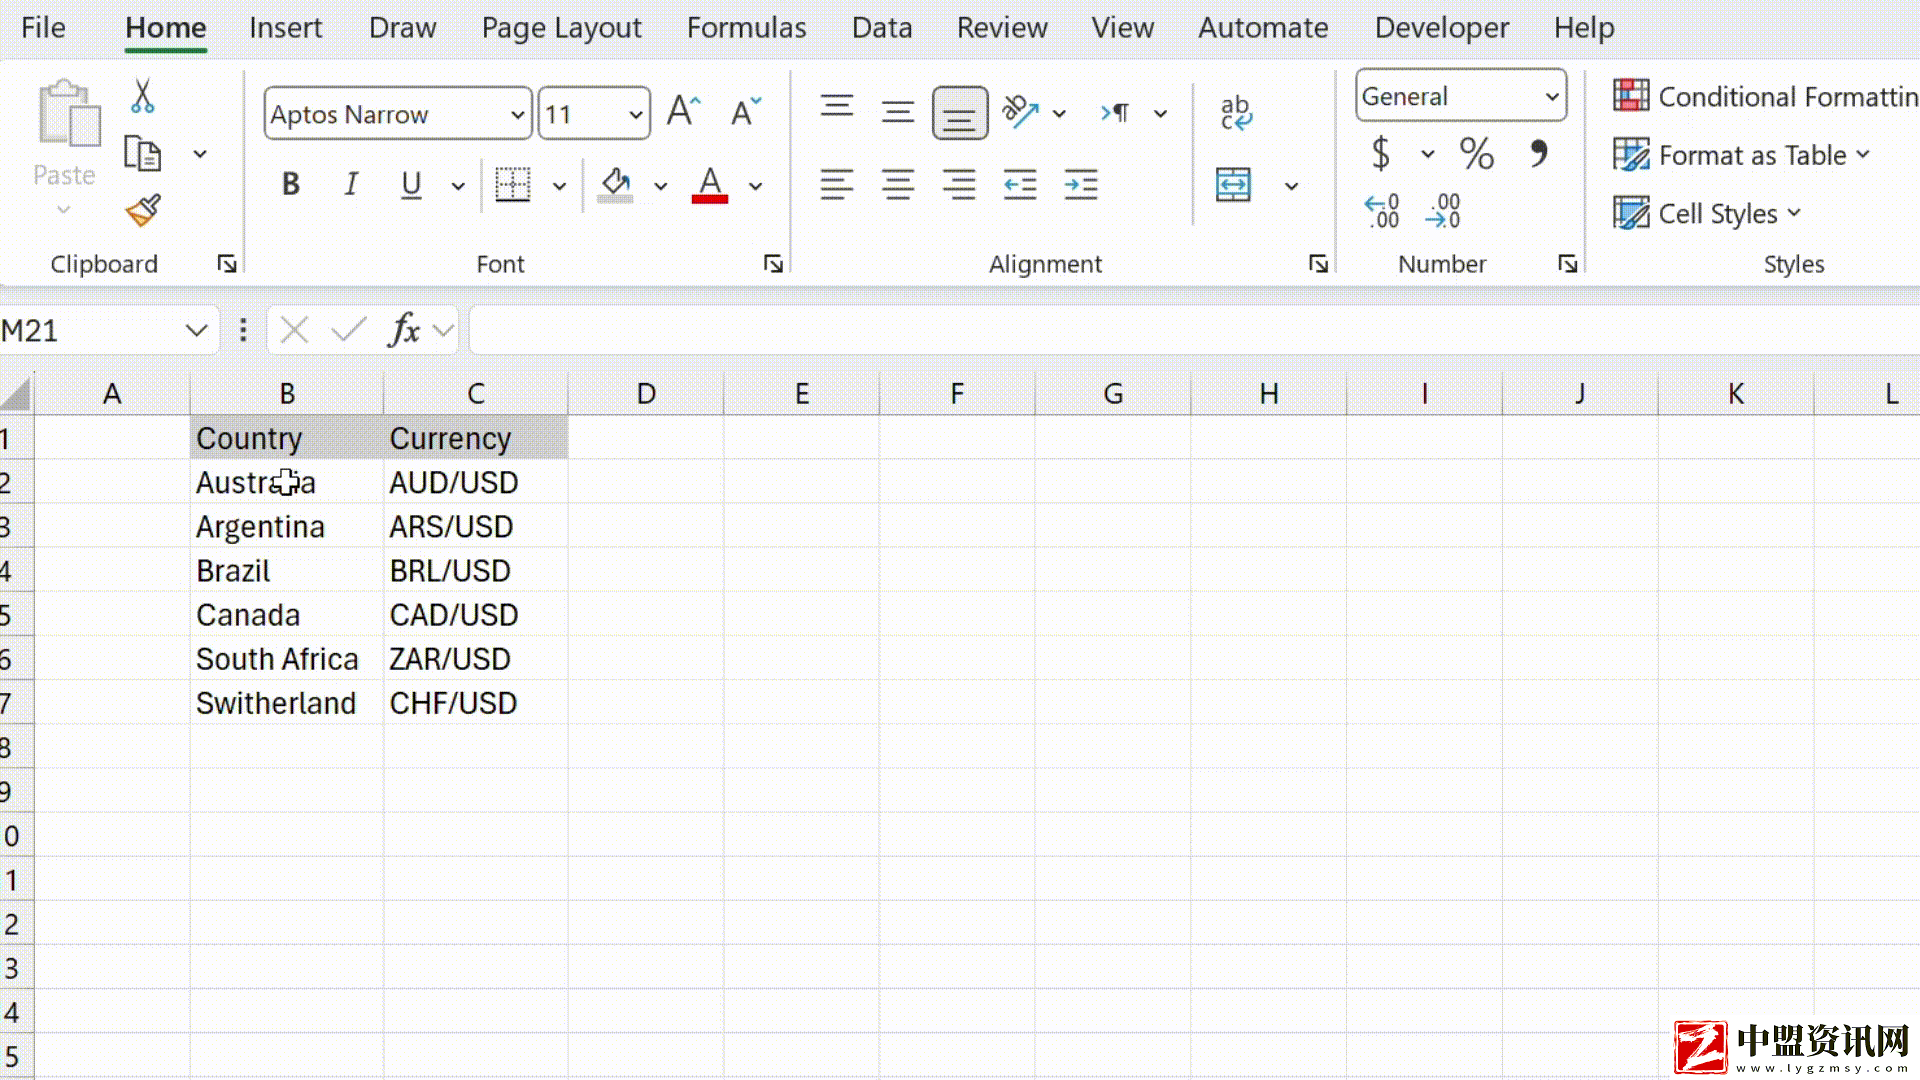1920x1080 pixels.
Task: Select the cell containing AUD/USD
Action: click(x=476, y=483)
